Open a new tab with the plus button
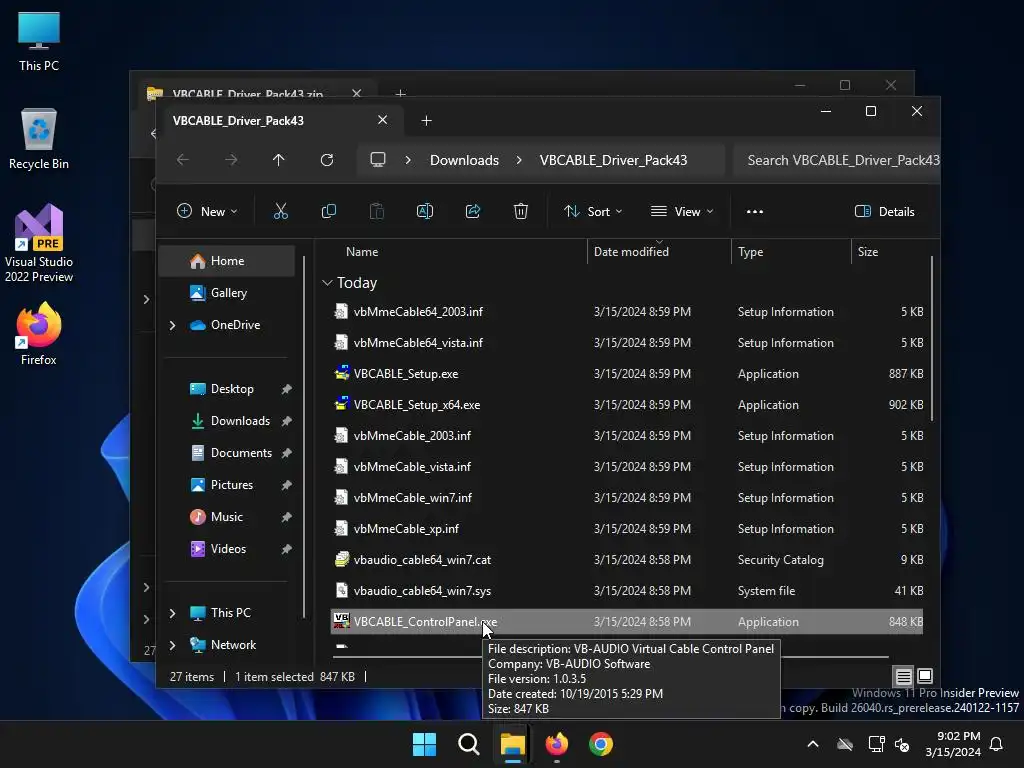The width and height of the screenshot is (1024, 768). click(x=426, y=121)
